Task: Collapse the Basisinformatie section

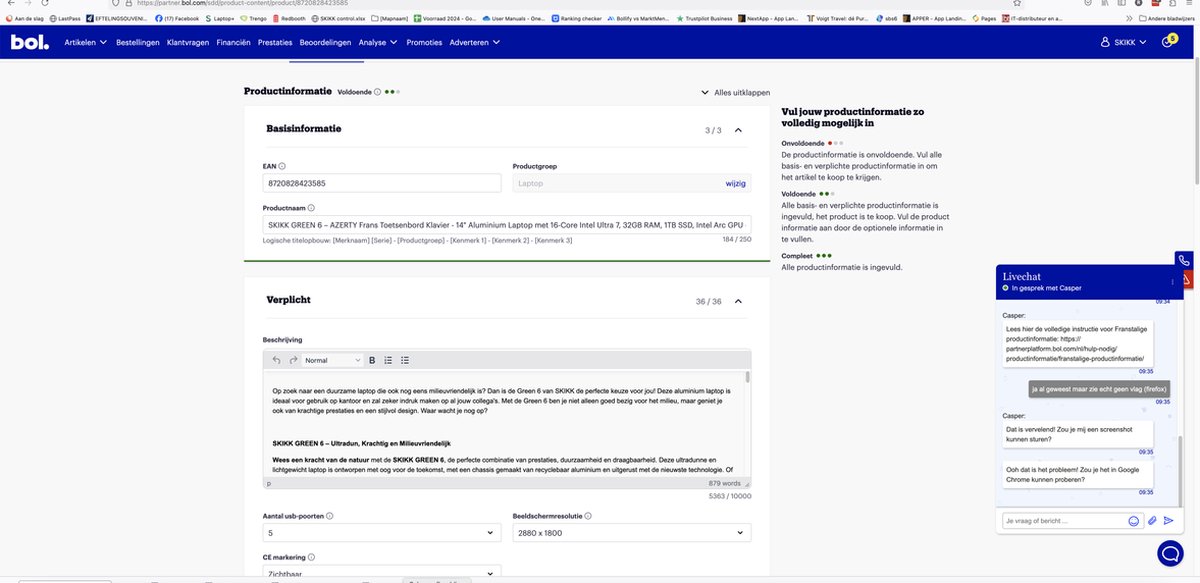Action: (738, 130)
